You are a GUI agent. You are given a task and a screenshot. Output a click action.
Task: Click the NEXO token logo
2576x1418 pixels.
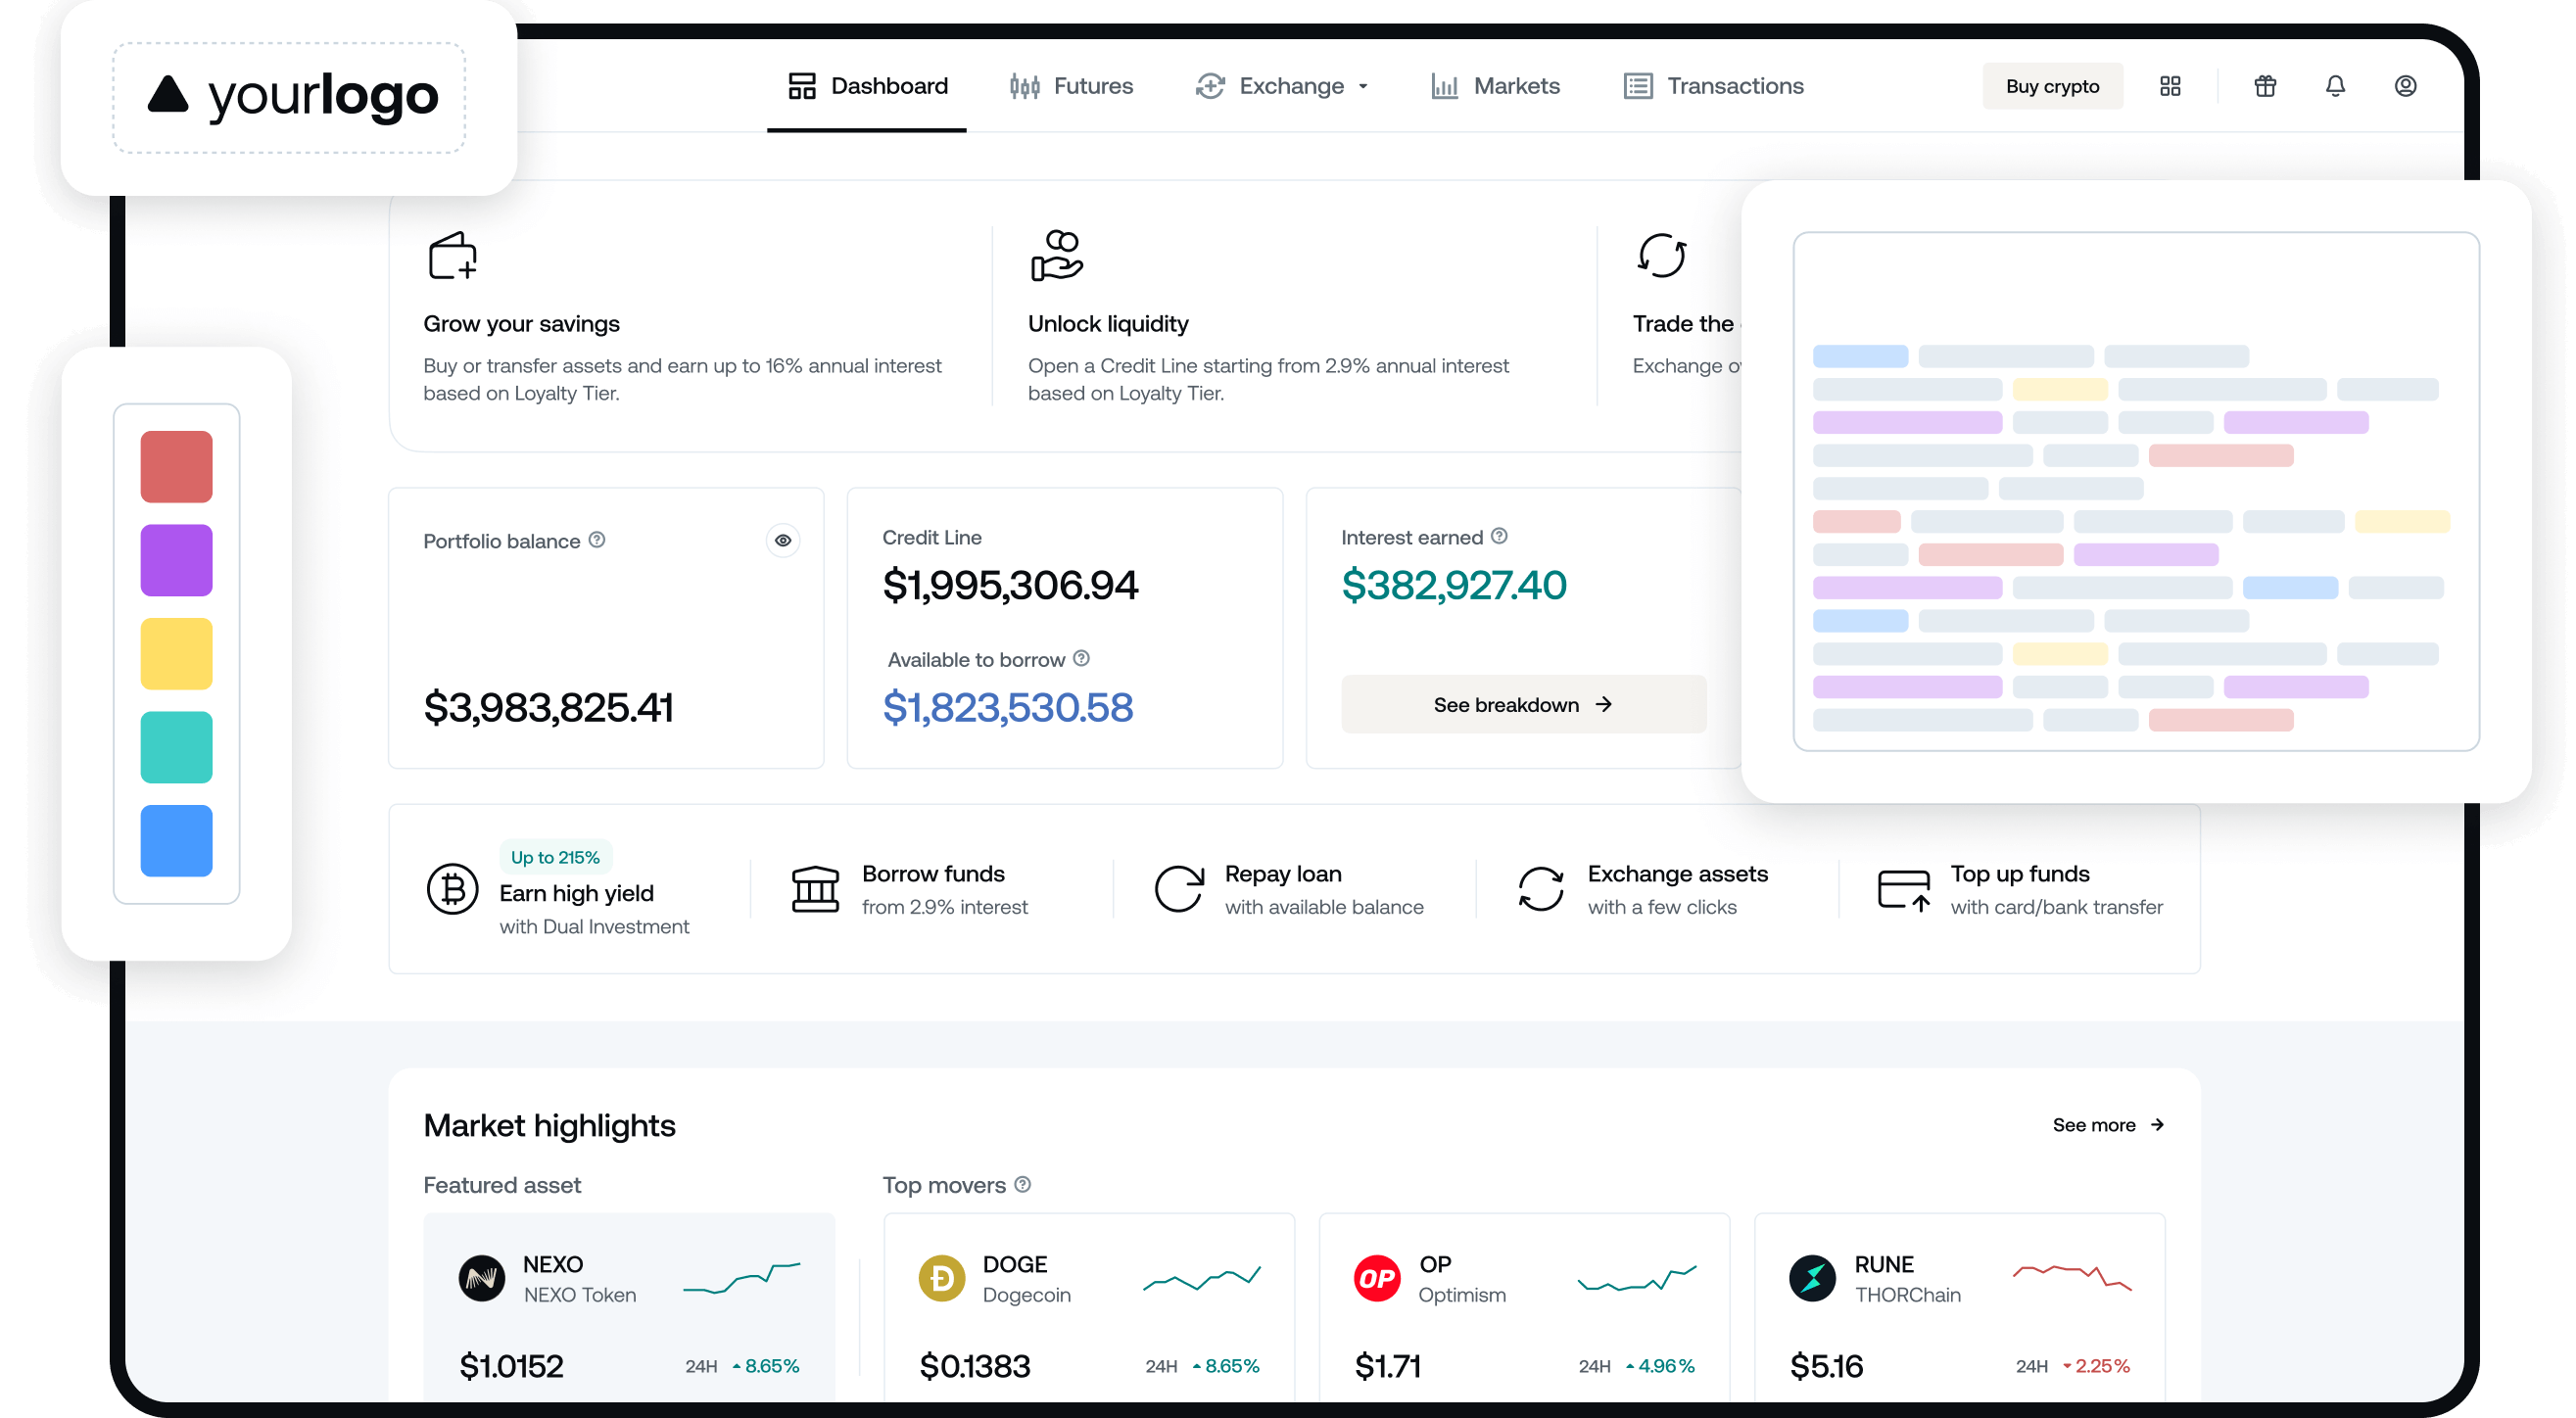tap(481, 1278)
